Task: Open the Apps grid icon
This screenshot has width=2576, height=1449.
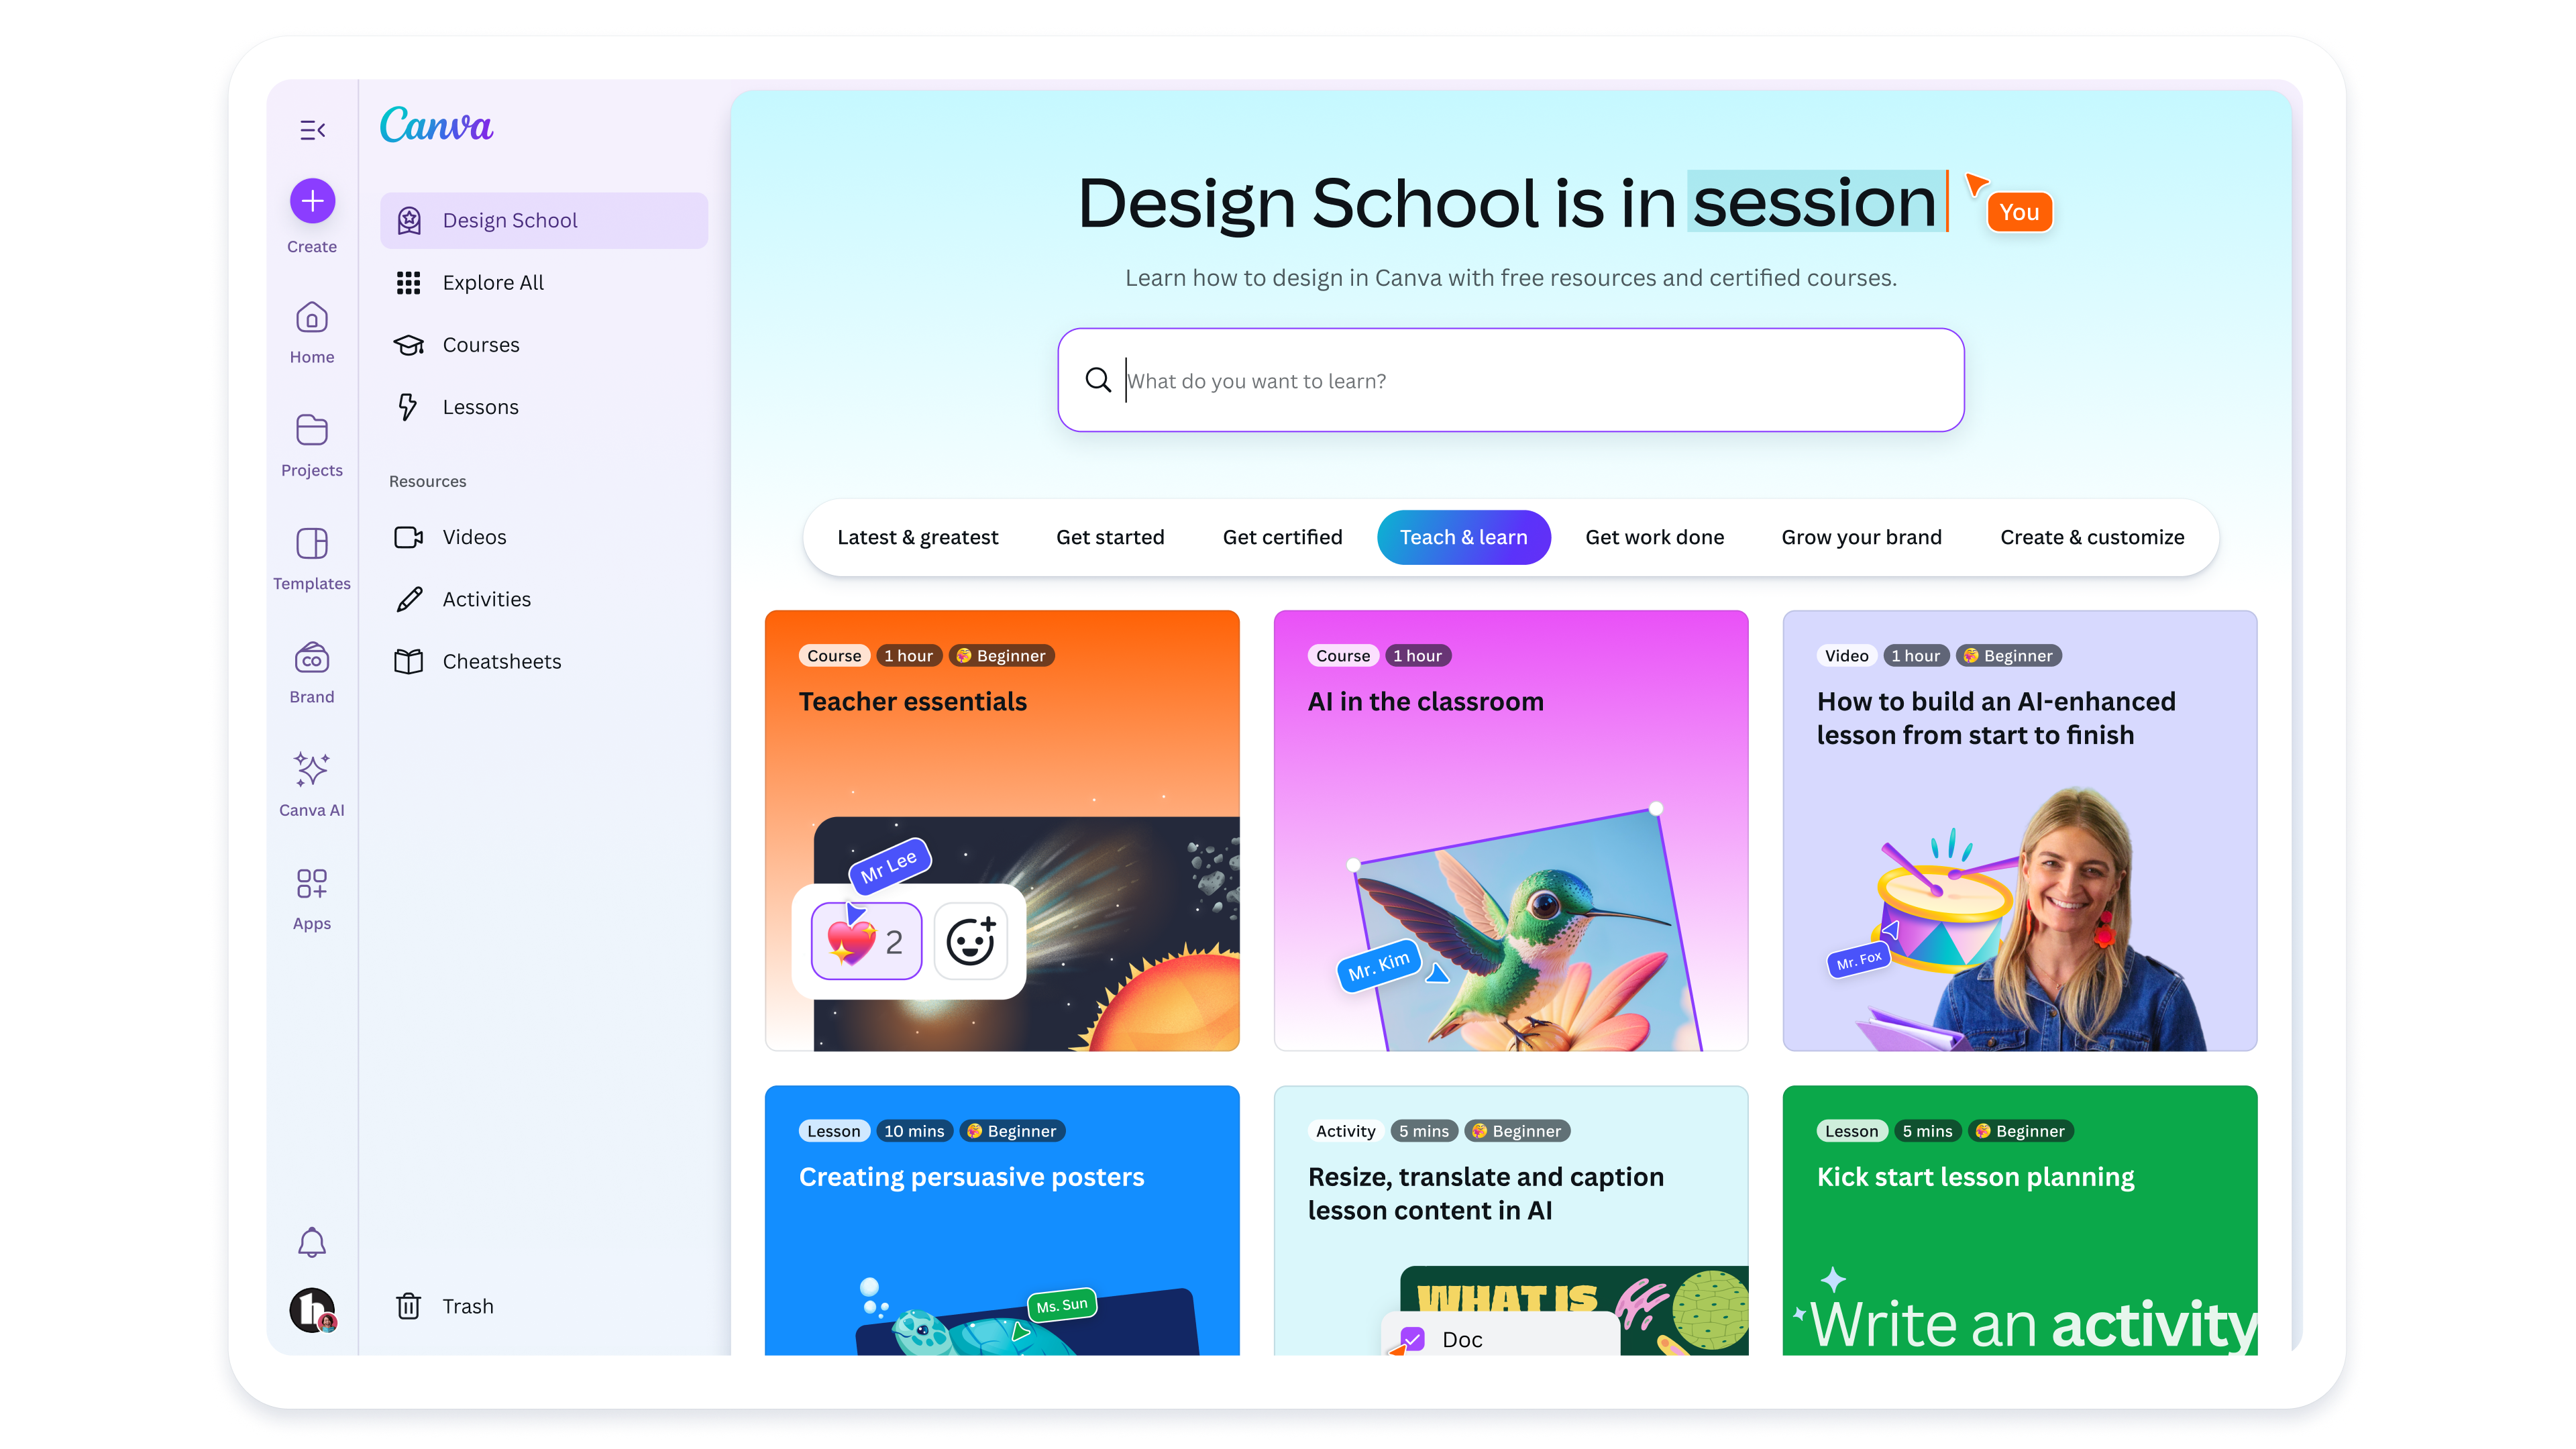Action: pos(312,884)
